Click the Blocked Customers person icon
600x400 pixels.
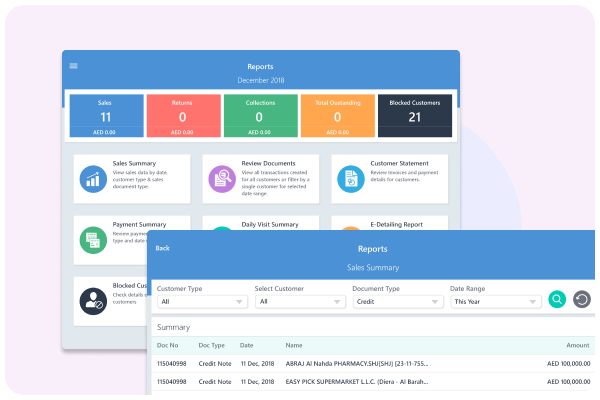93,298
